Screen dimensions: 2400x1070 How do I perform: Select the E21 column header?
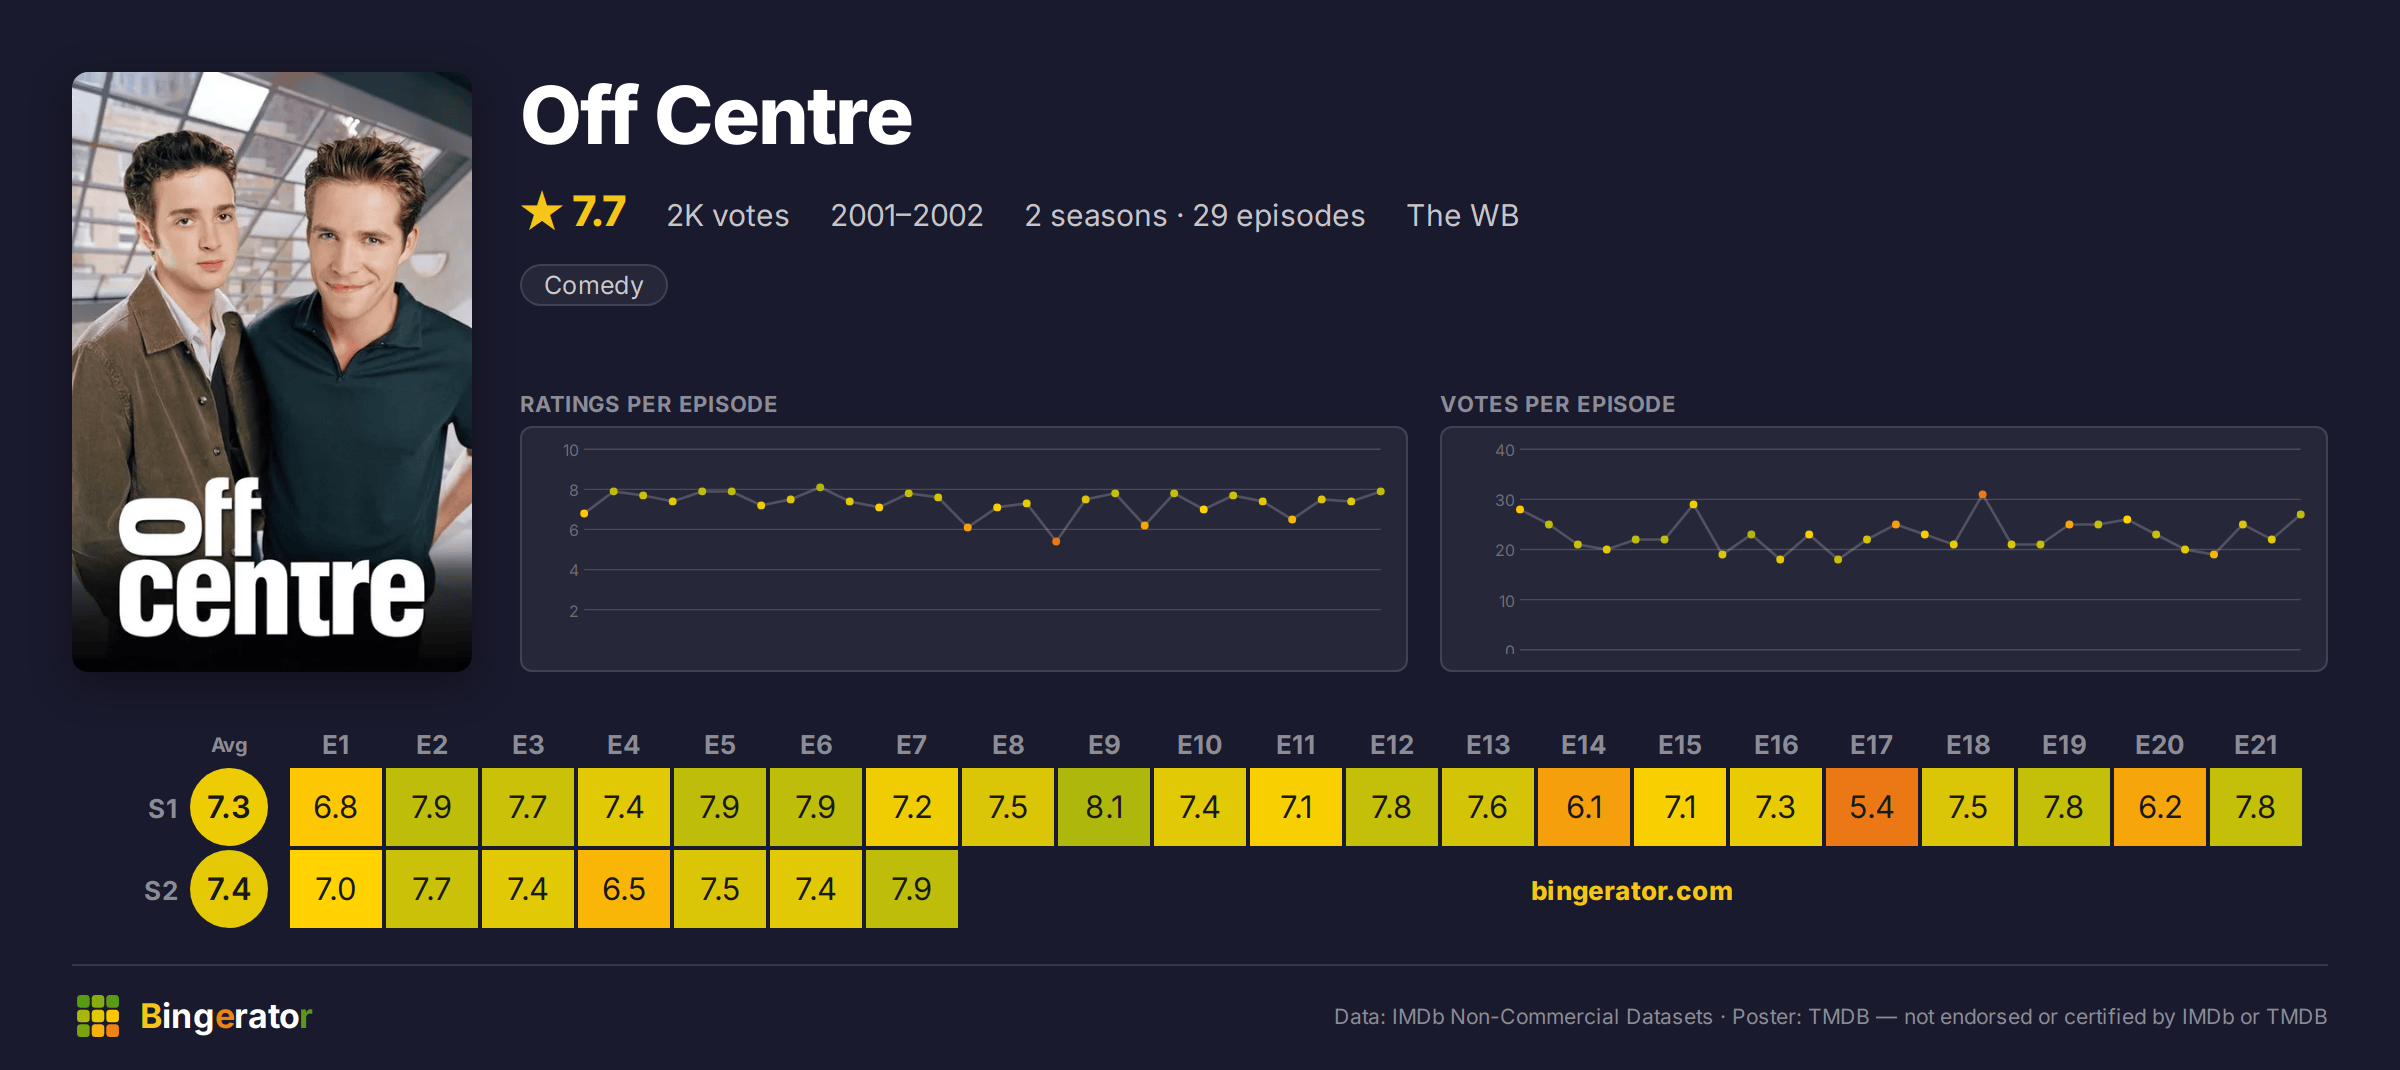click(x=2256, y=745)
